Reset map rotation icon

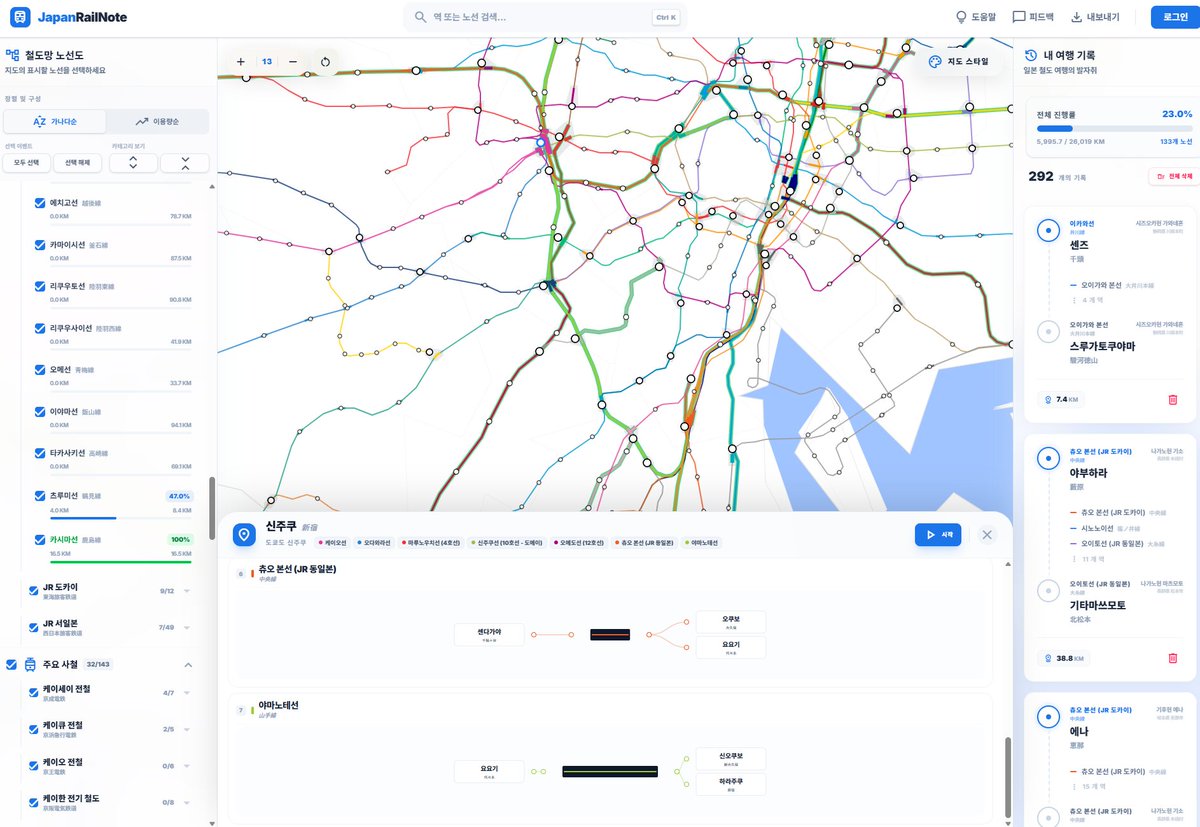[x=325, y=61]
